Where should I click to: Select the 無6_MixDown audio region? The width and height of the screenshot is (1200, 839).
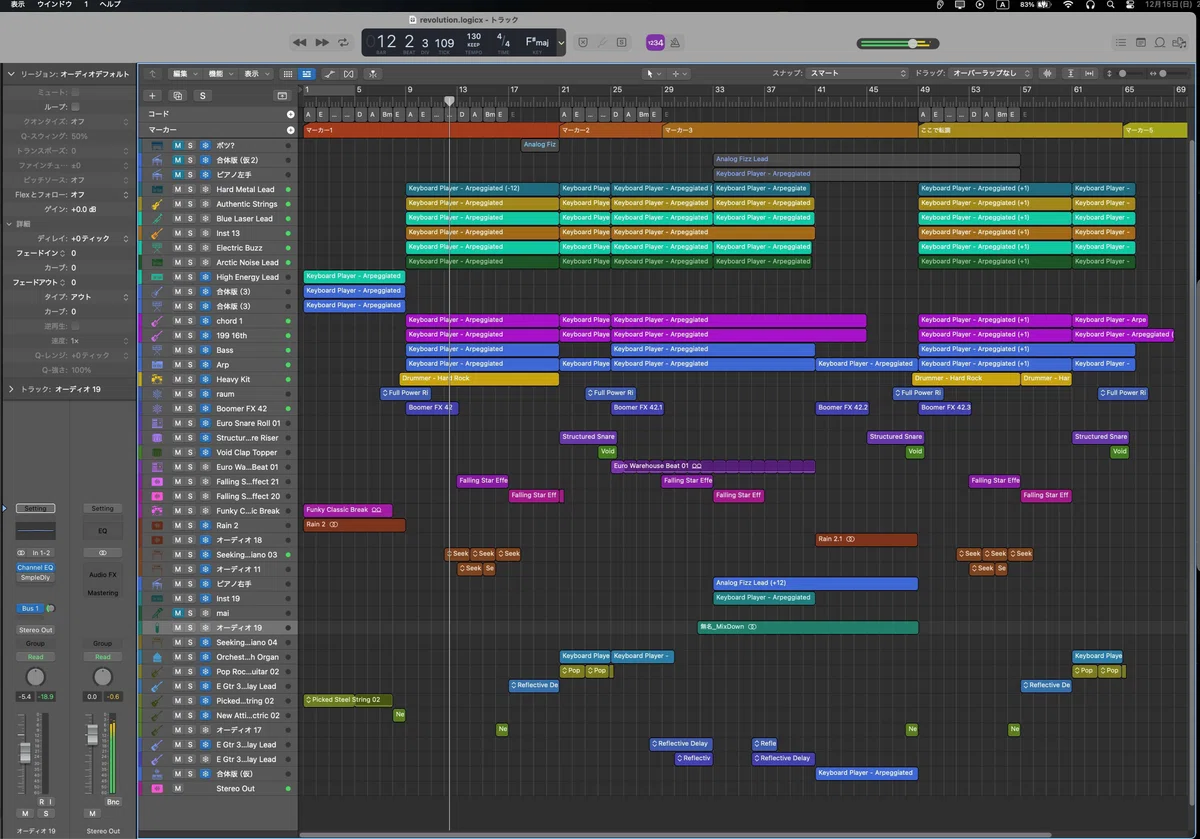click(808, 627)
